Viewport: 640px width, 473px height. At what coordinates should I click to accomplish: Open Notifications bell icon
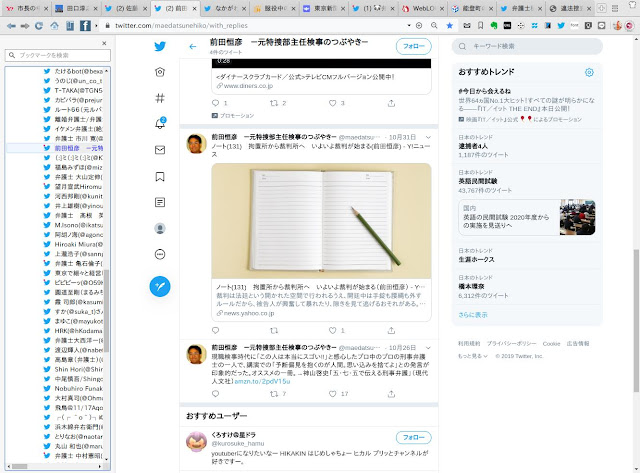(x=160, y=124)
